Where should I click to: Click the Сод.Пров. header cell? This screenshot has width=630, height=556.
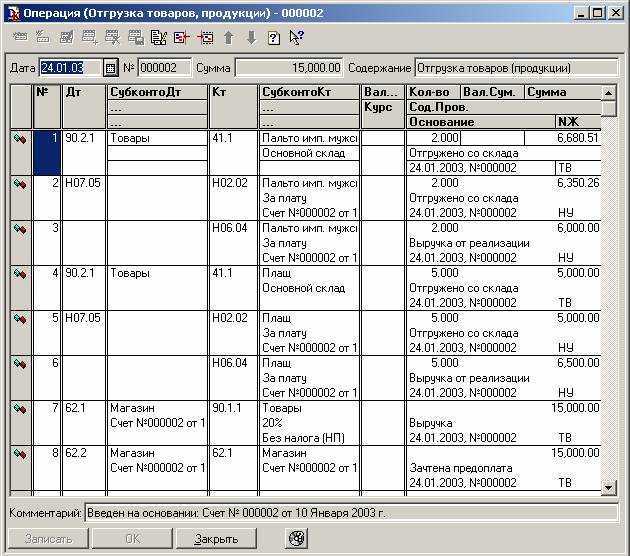tap(503, 107)
